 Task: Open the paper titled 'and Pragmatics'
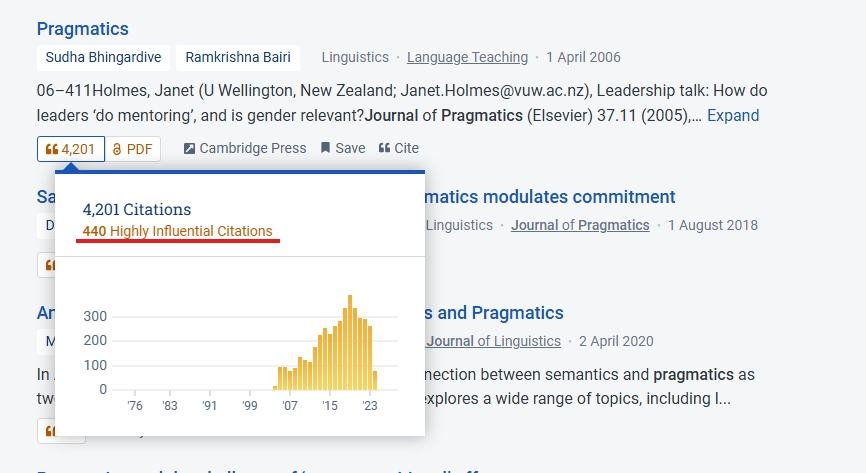pyautogui.click(x=494, y=313)
